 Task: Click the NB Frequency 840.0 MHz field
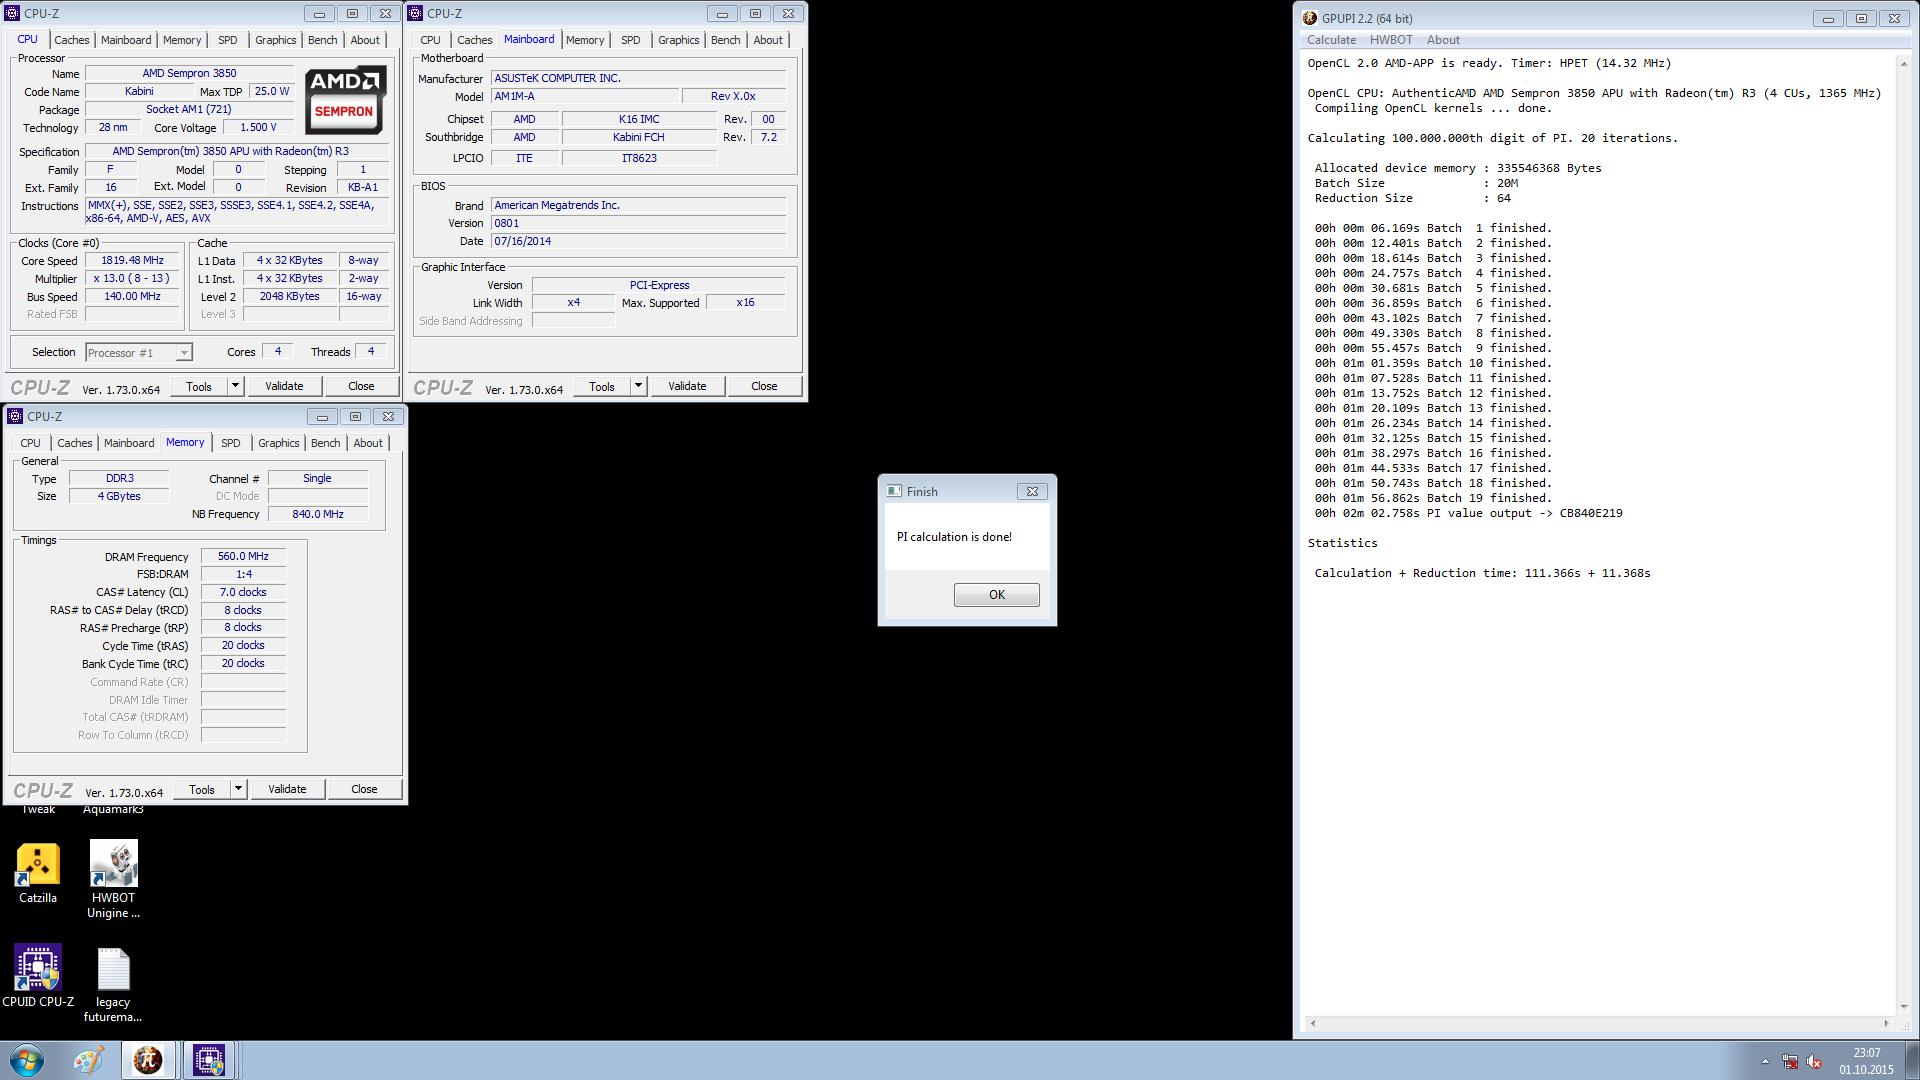click(318, 514)
